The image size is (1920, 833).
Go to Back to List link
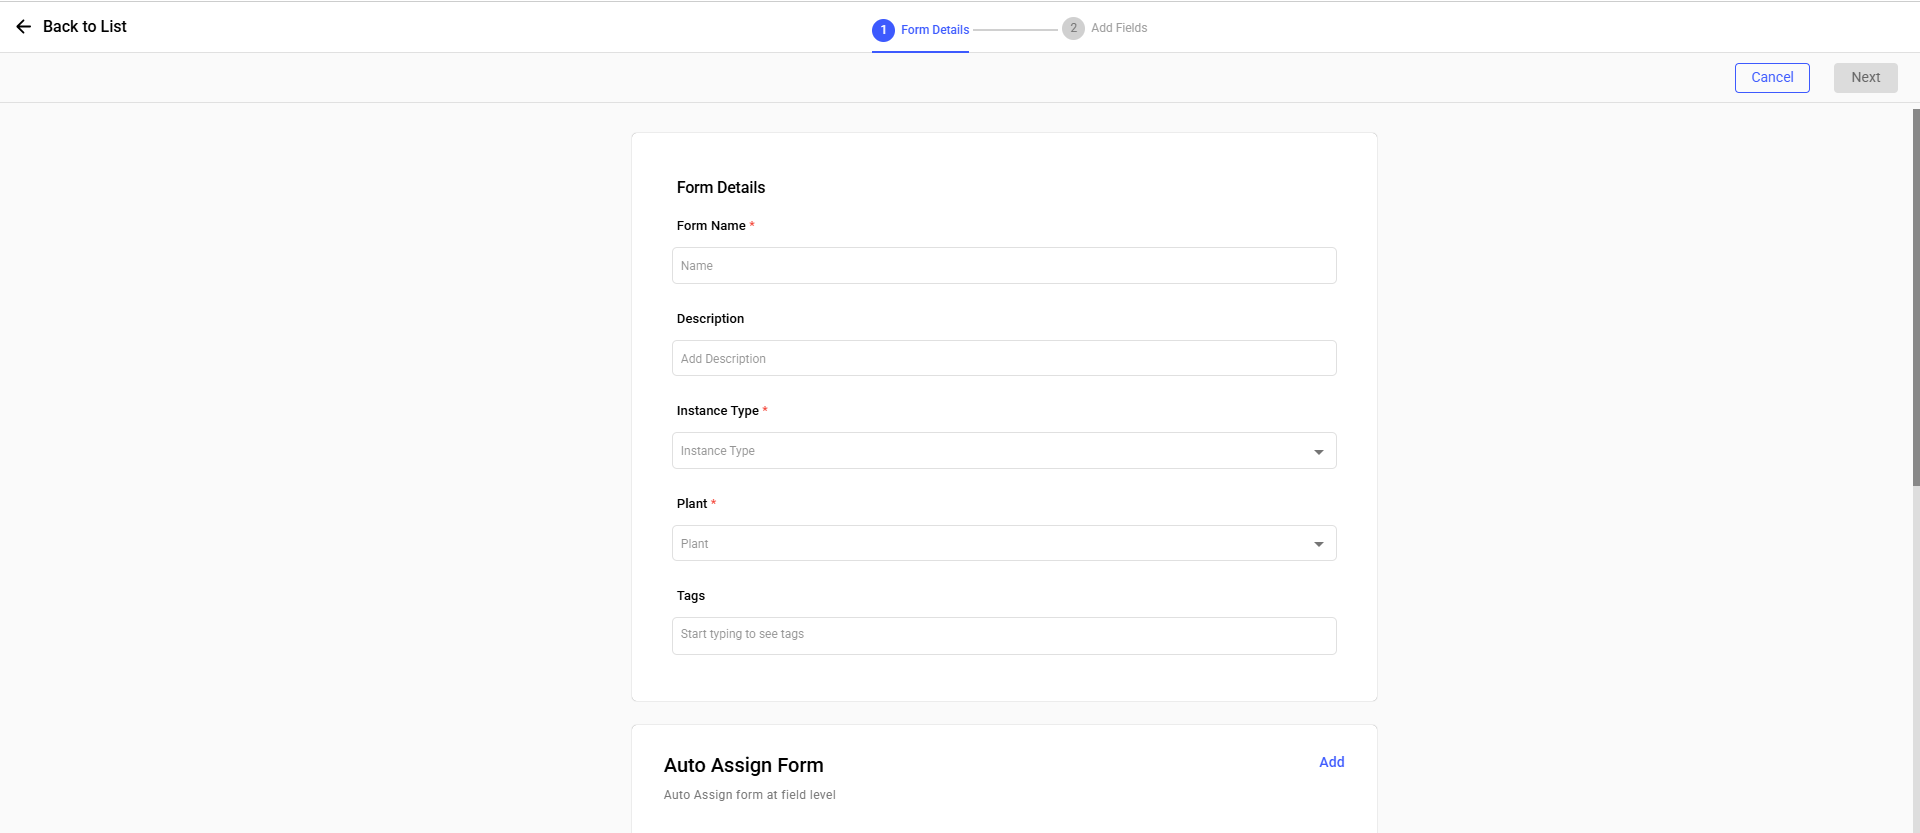[x=85, y=27]
